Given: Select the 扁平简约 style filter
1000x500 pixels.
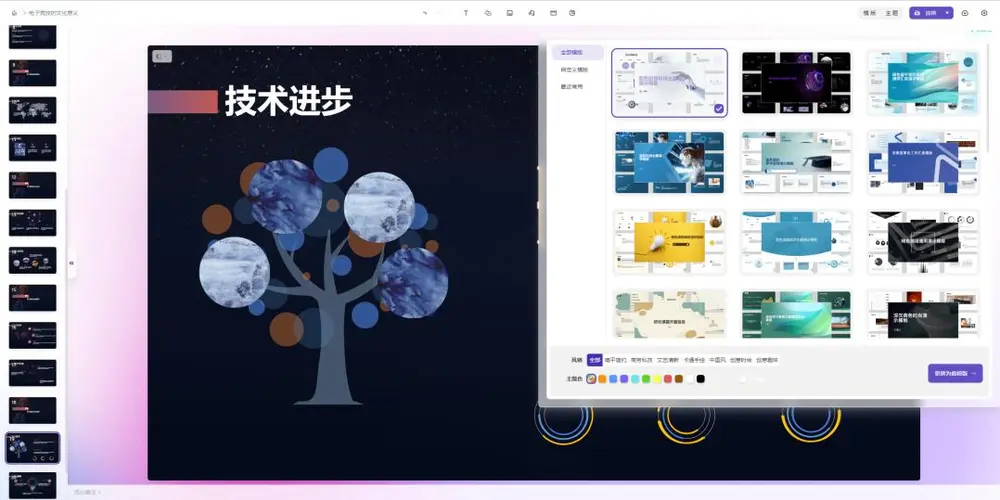Looking at the screenshot, I should click(615, 360).
